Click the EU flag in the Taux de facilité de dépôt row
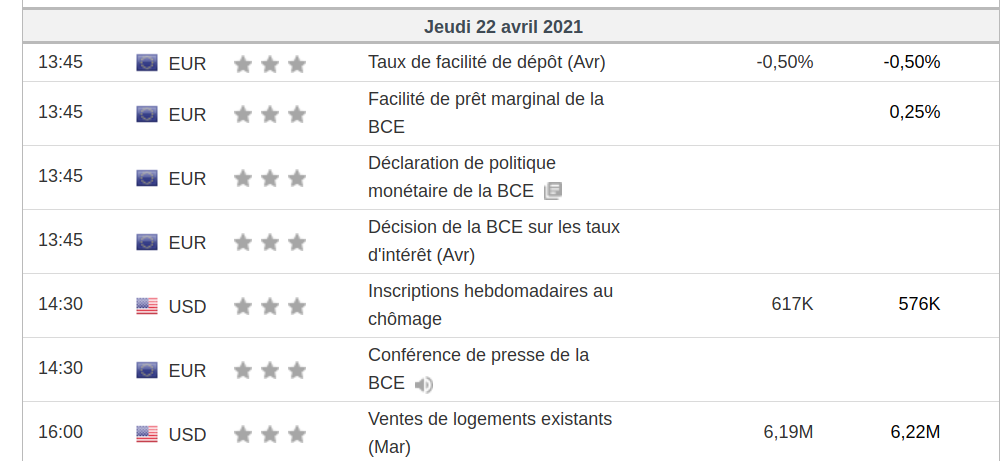This screenshot has height=461, width=1002. [x=147, y=63]
